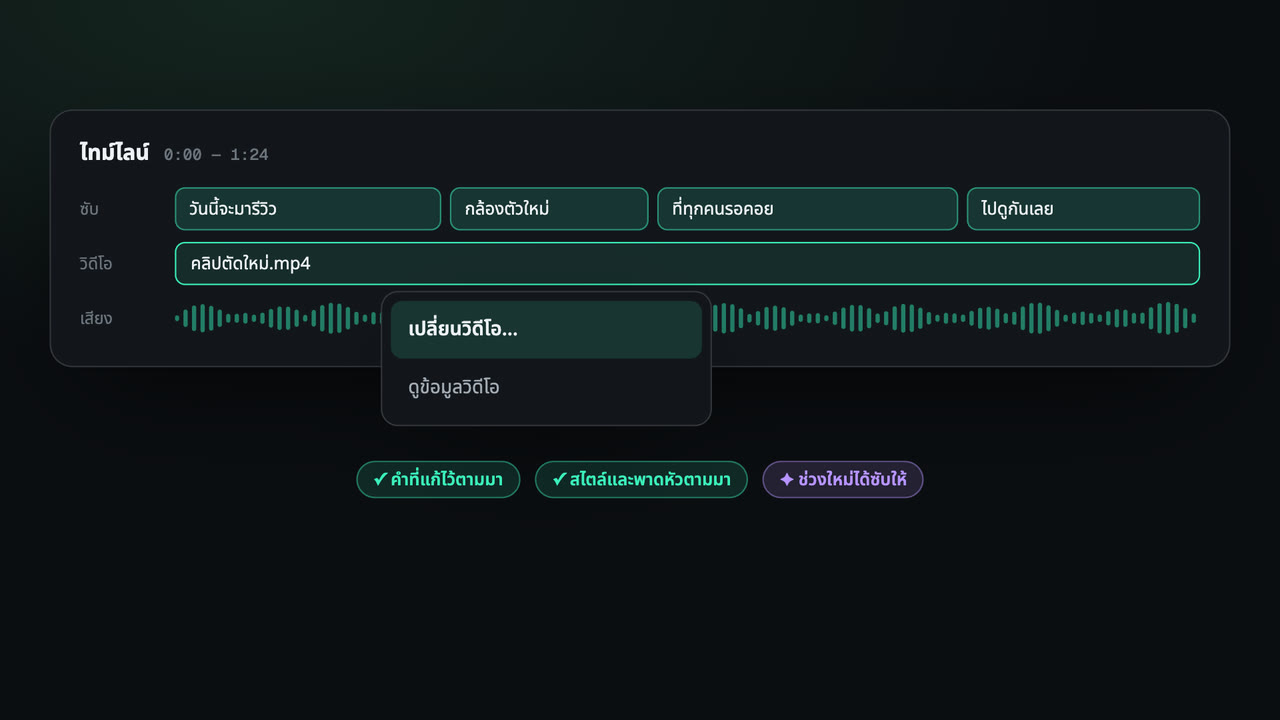1280x720 pixels.
Task: Choose "ดูข้อมูลวิดีโอ" from the context menu
Action: pyautogui.click(x=546, y=388)
